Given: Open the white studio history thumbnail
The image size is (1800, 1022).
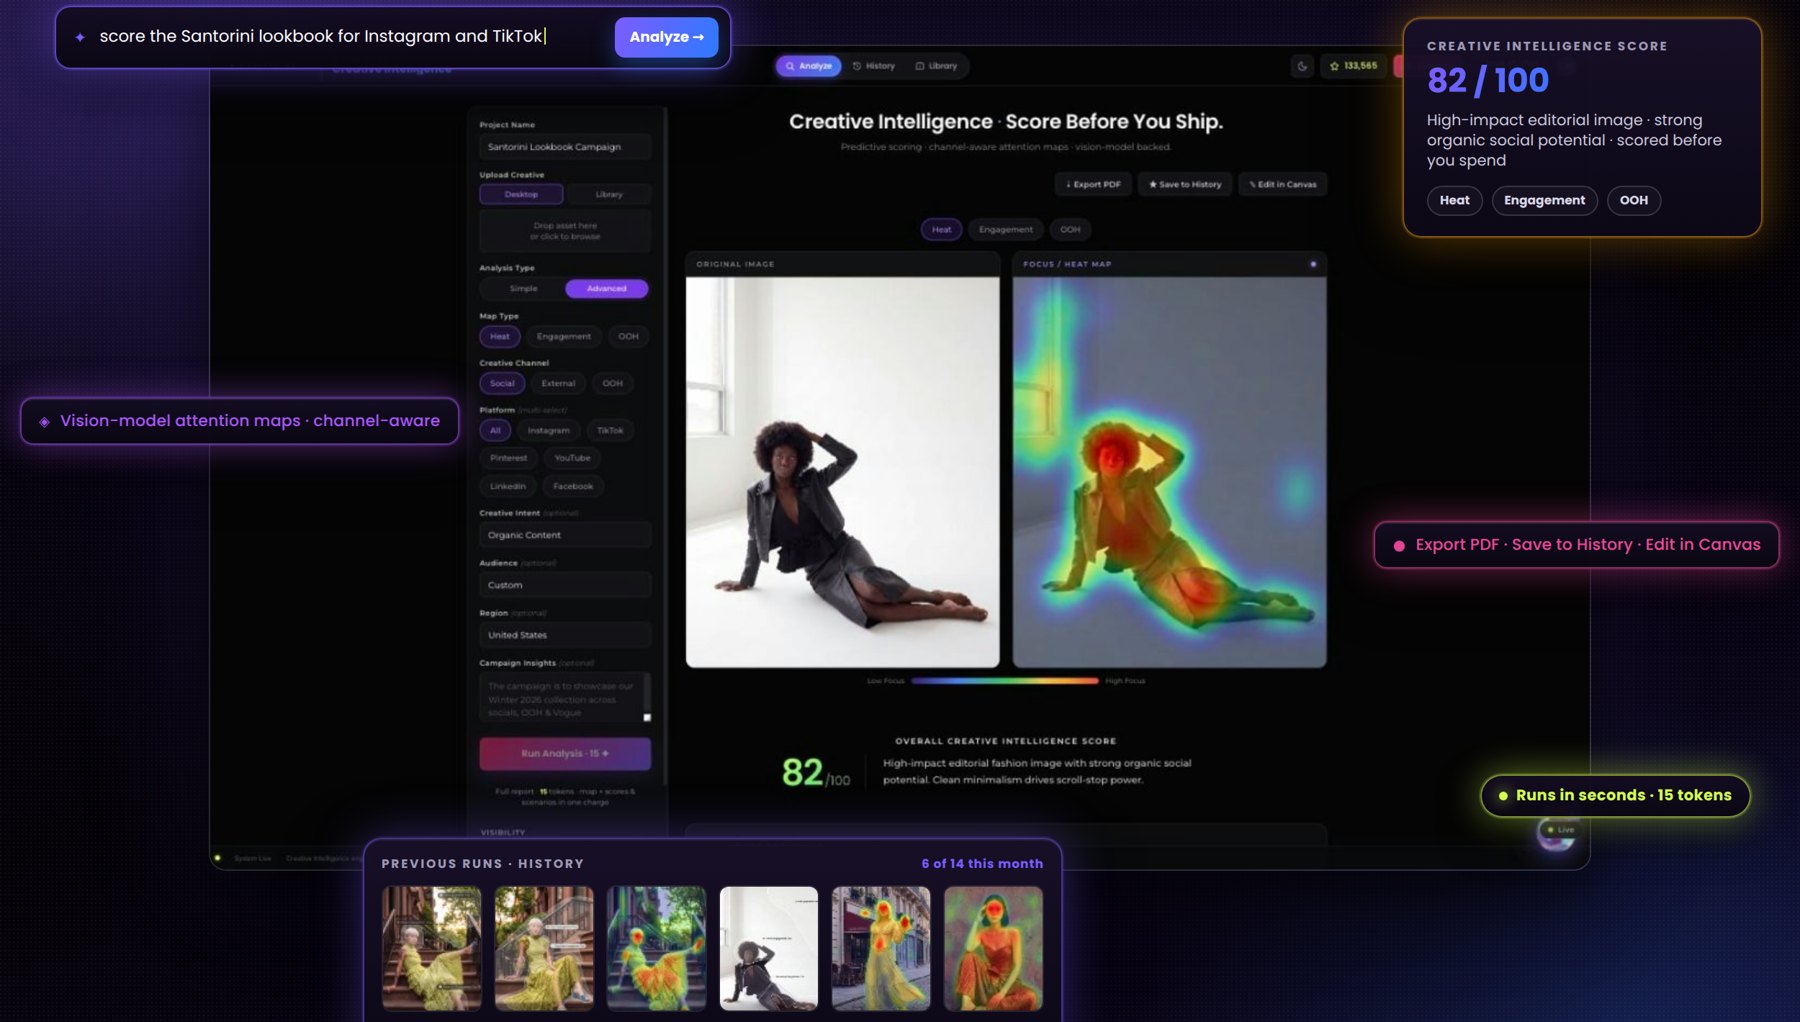Looking at the screenshot, I should pyautogui.click(x=769, y=948).
